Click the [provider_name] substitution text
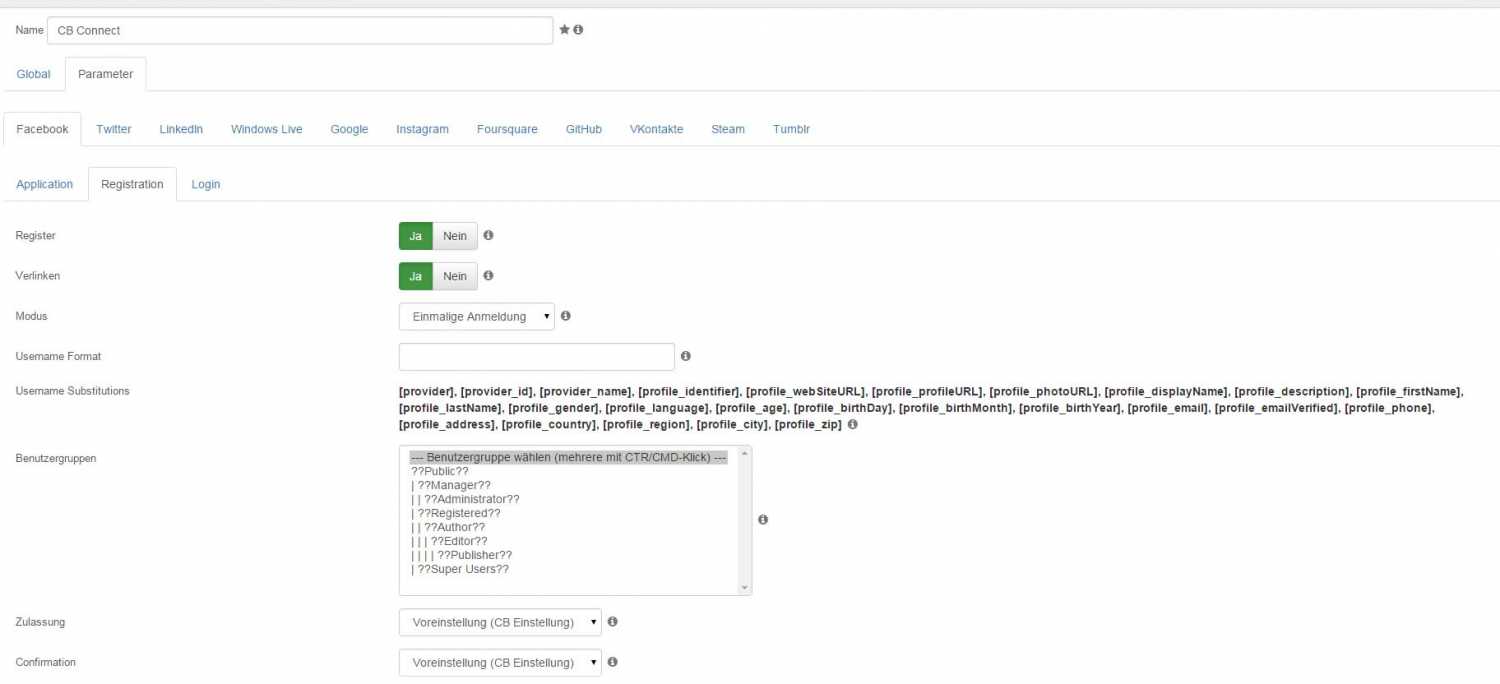The height and width of the screenshot is (684, 1500). [587, 391]
